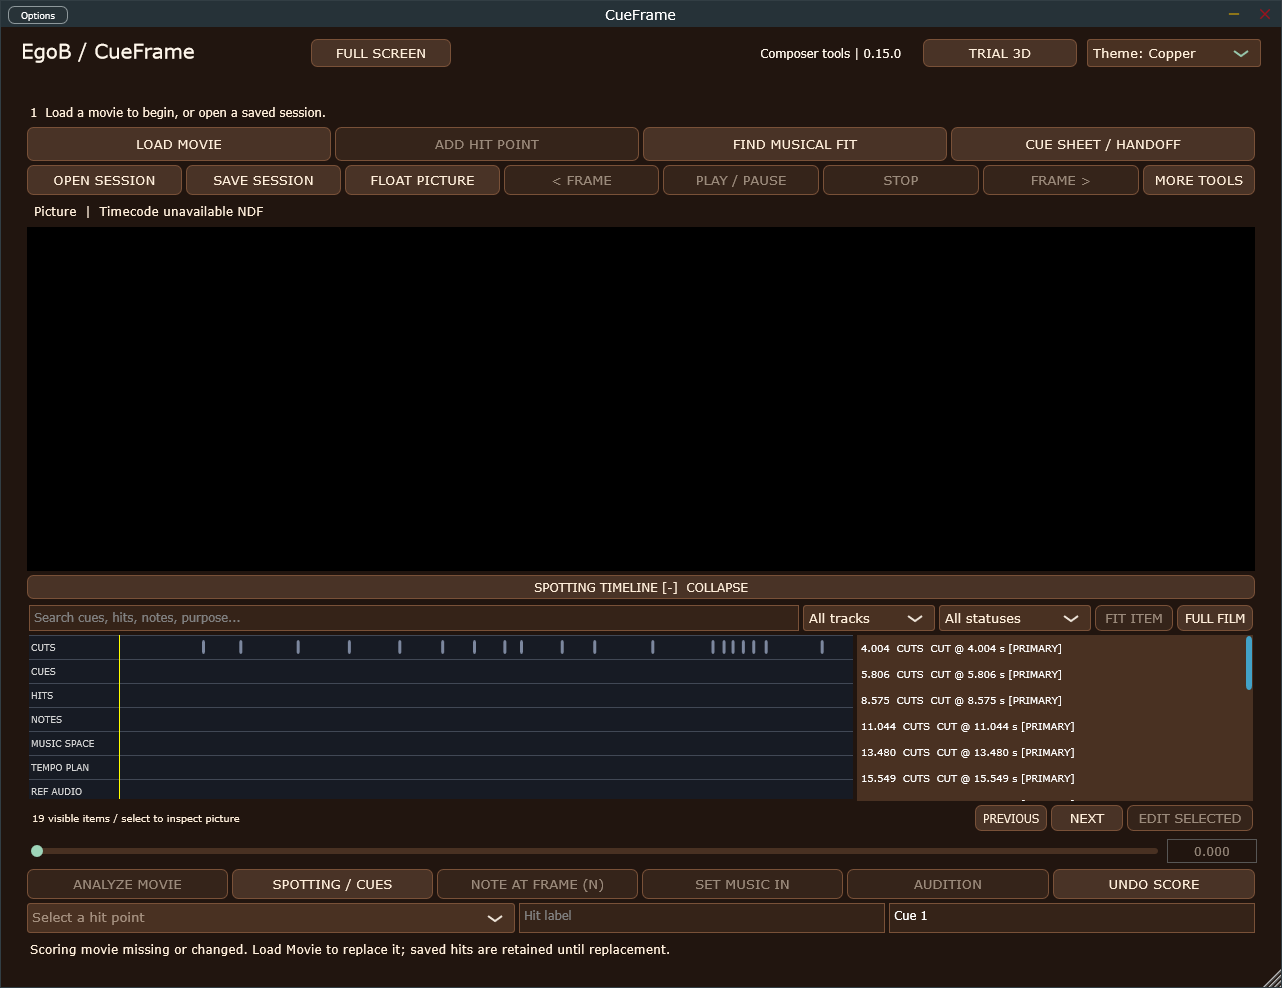Select the CUT @ 5.806 s list row
The image size is (1282, 988).
point(1051,674)
